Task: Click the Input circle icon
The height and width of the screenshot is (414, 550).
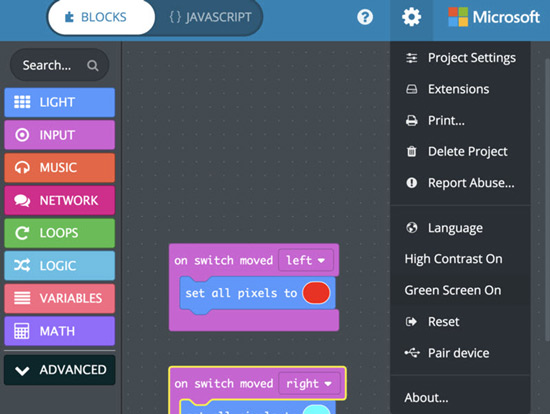Action: 22,135
